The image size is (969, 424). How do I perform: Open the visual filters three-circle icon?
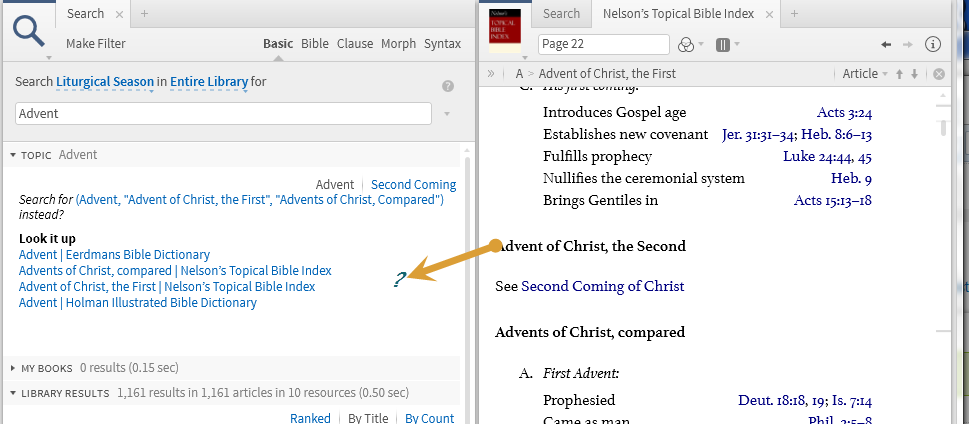point(686,44)
